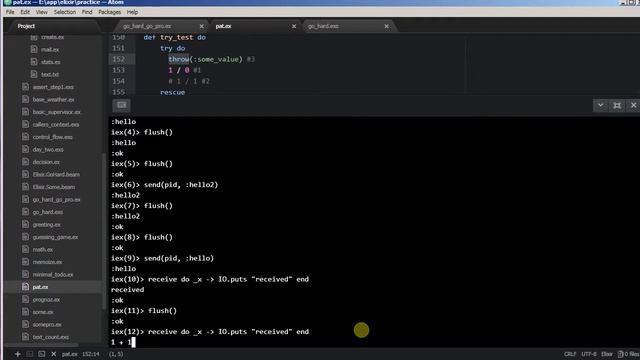Image resolution: width=640 pixels, height=360 pixels.
Task: Hide the terminal panel with chevron
Action: (x=600, y=105)
